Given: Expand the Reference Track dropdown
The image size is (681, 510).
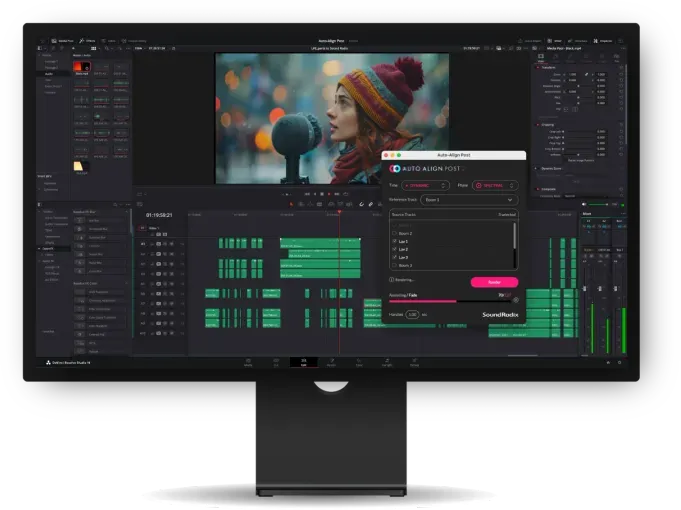Looking at the screenshot, I should [469, 200].
